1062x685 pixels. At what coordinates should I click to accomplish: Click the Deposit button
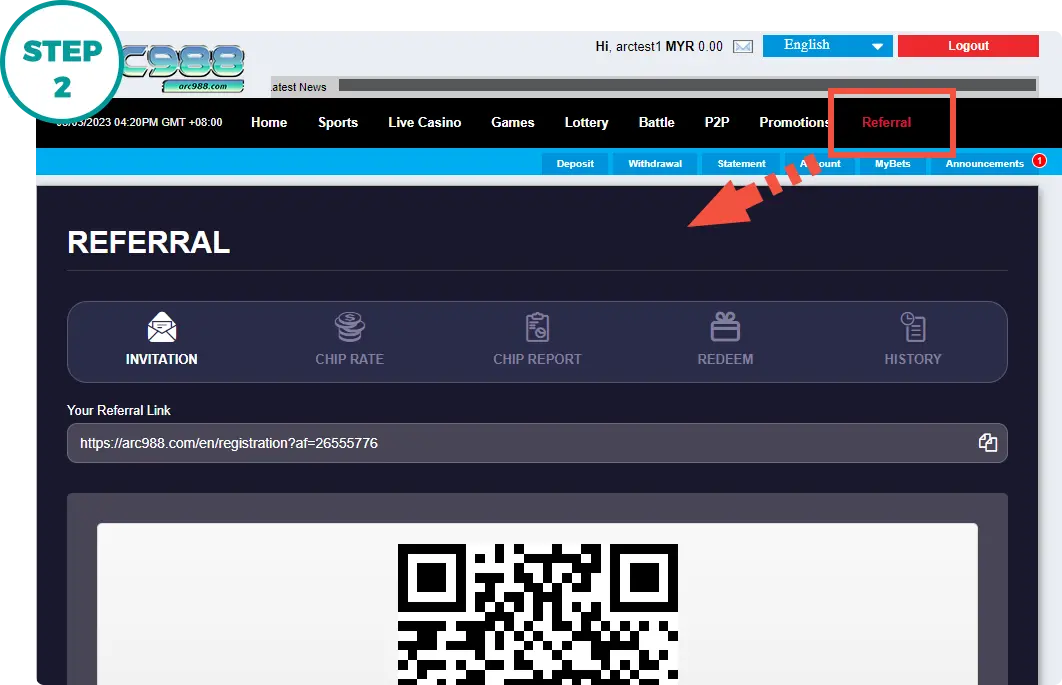[x=575, y=163]
